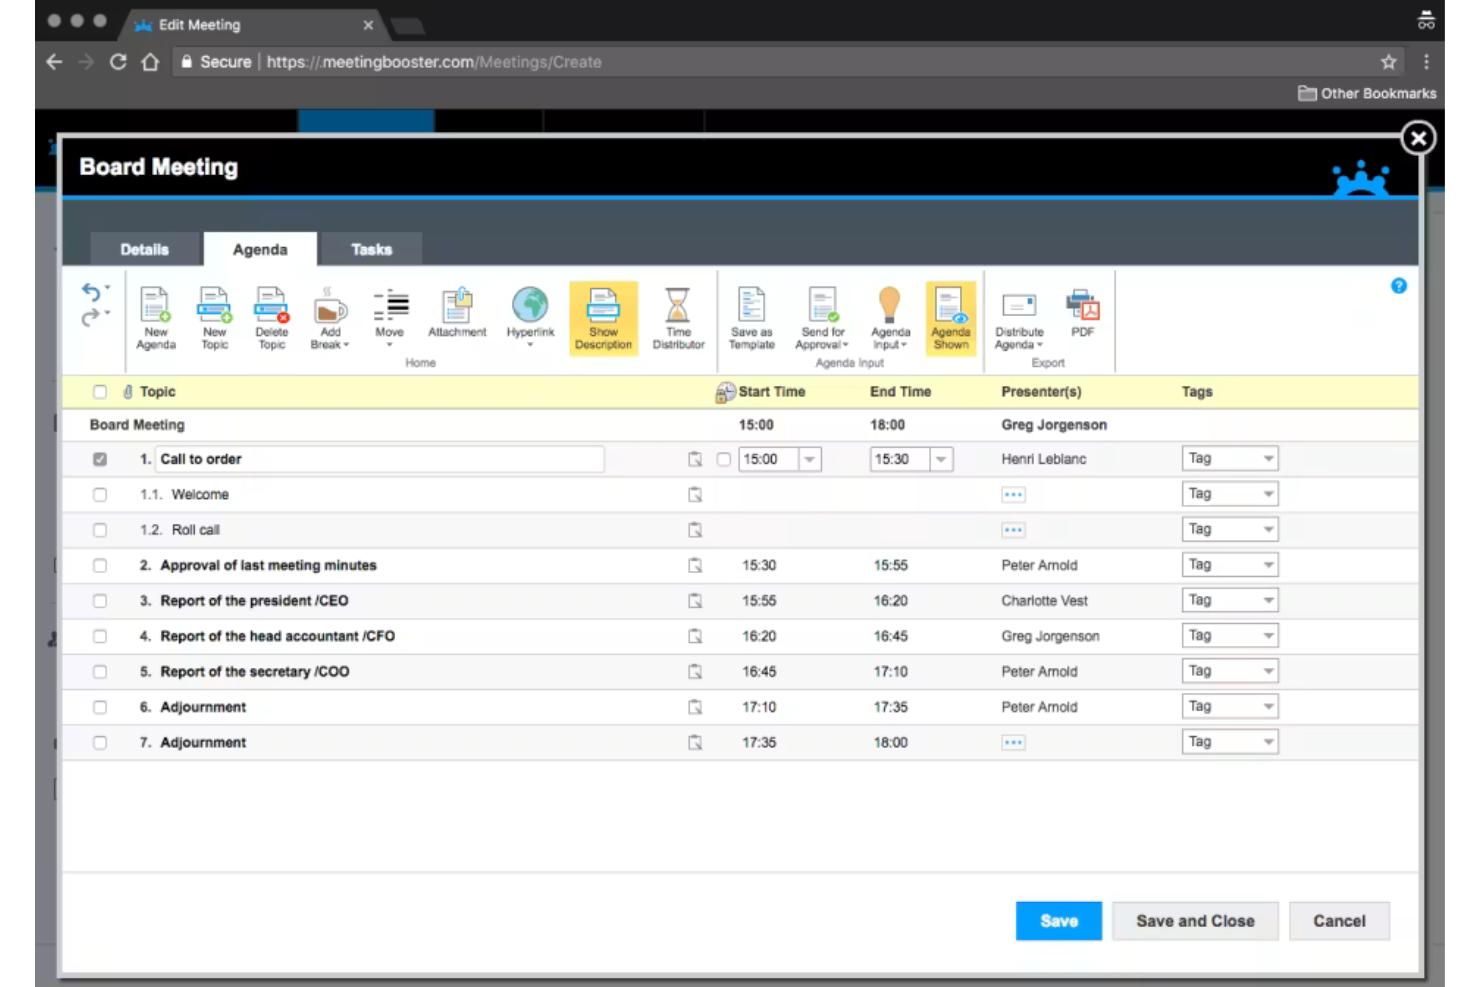Screen dimensions: 1480x987
Task: Add presenter via ellipsis in item 7 Adjournment
Action: 1013,743
